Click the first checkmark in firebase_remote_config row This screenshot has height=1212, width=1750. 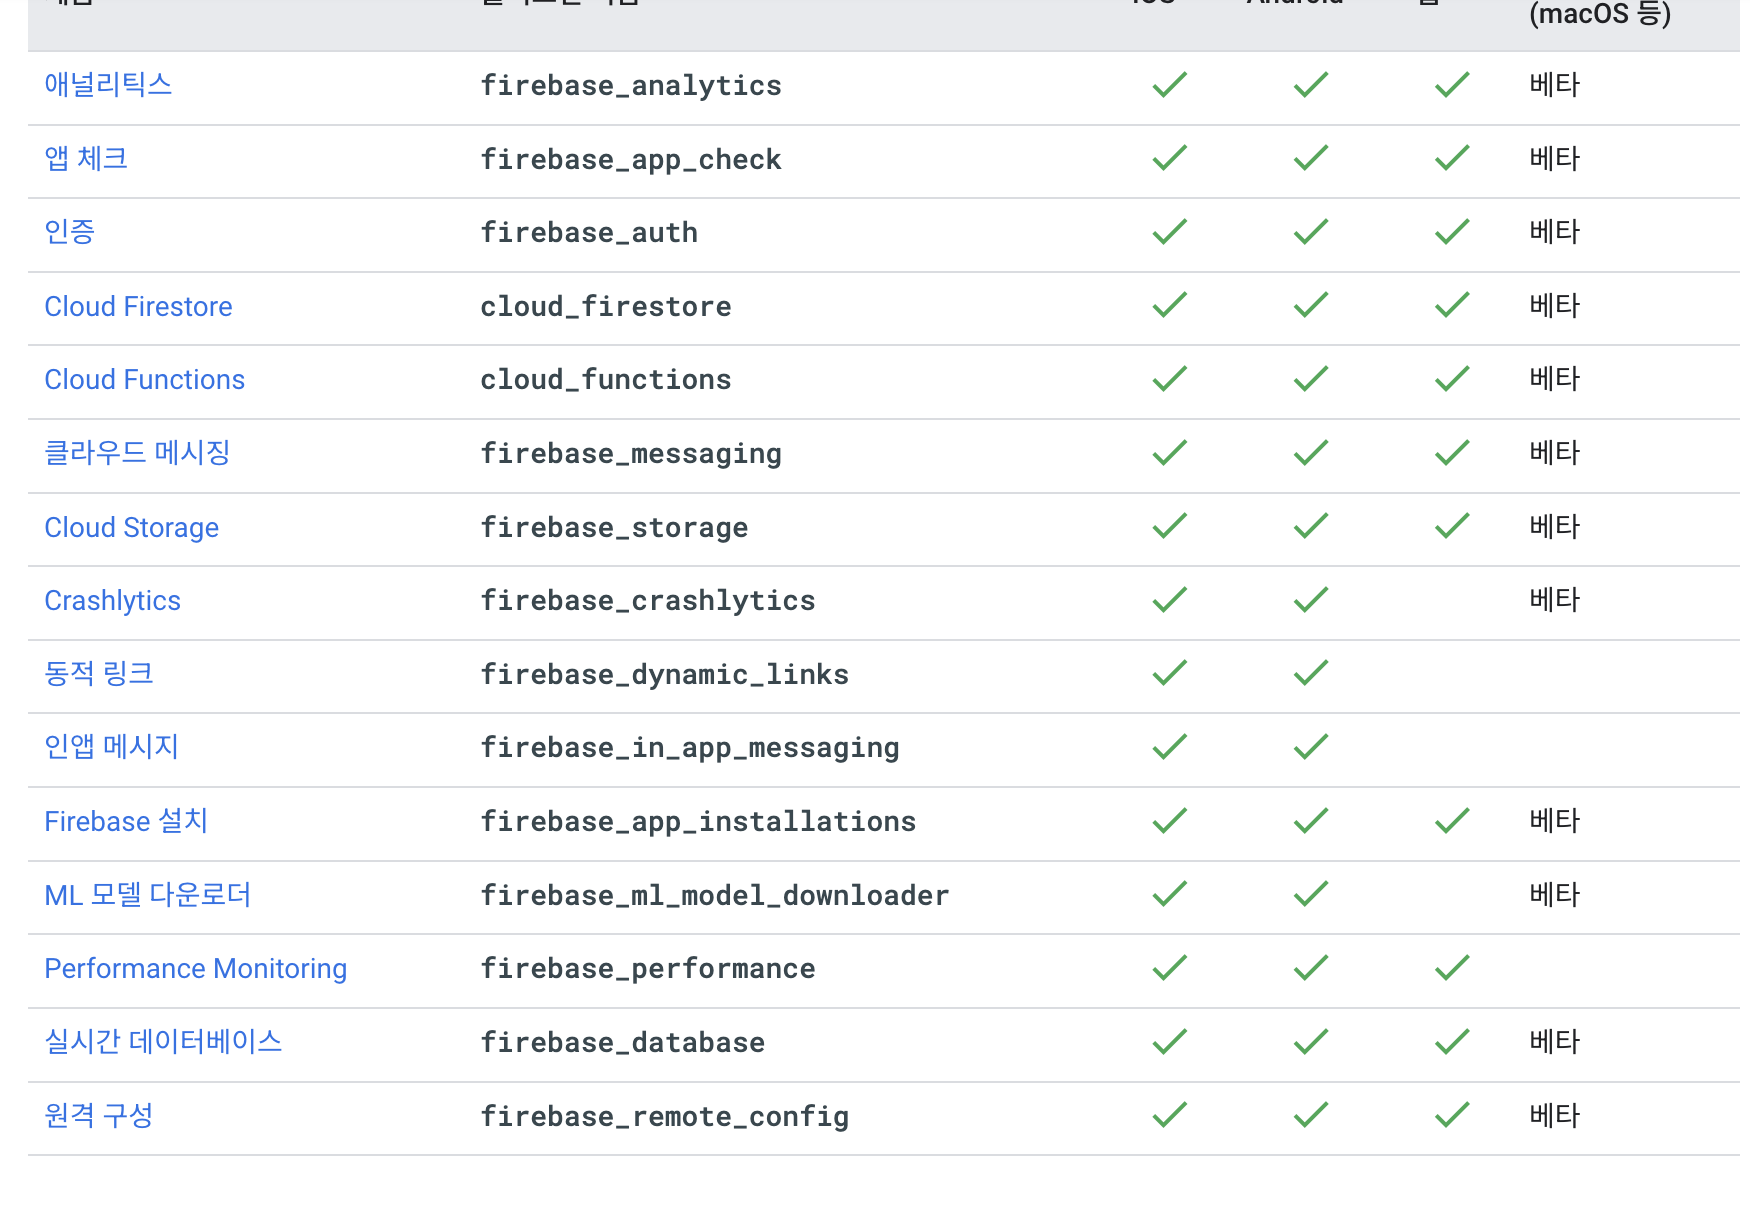(x=1170, y=1115)
